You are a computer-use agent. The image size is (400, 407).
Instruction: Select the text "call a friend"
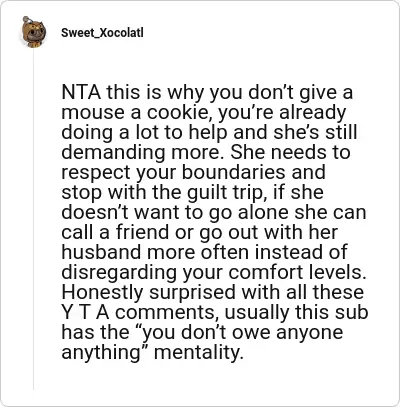pyautogui.click(x=115, y=232)
